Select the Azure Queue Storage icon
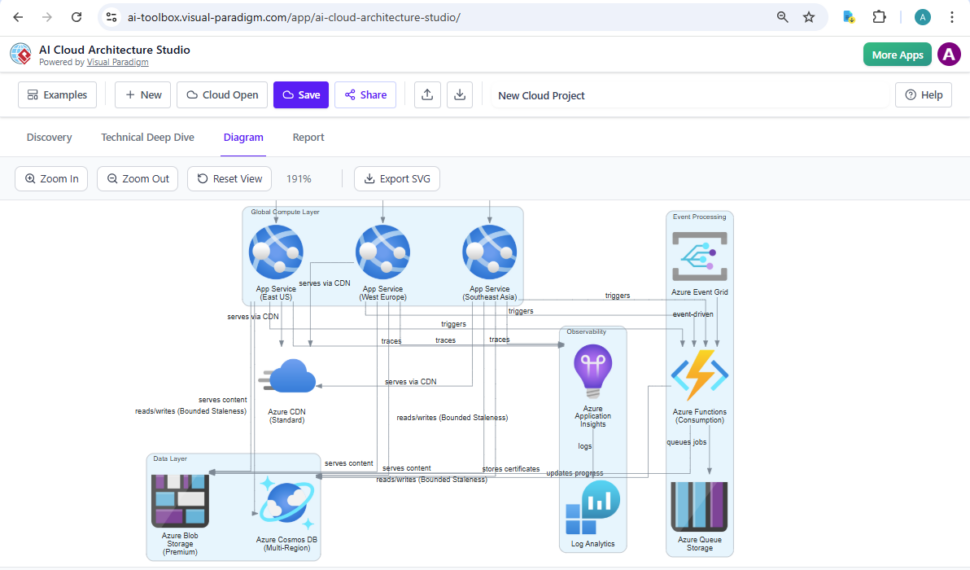 (699, 506)
